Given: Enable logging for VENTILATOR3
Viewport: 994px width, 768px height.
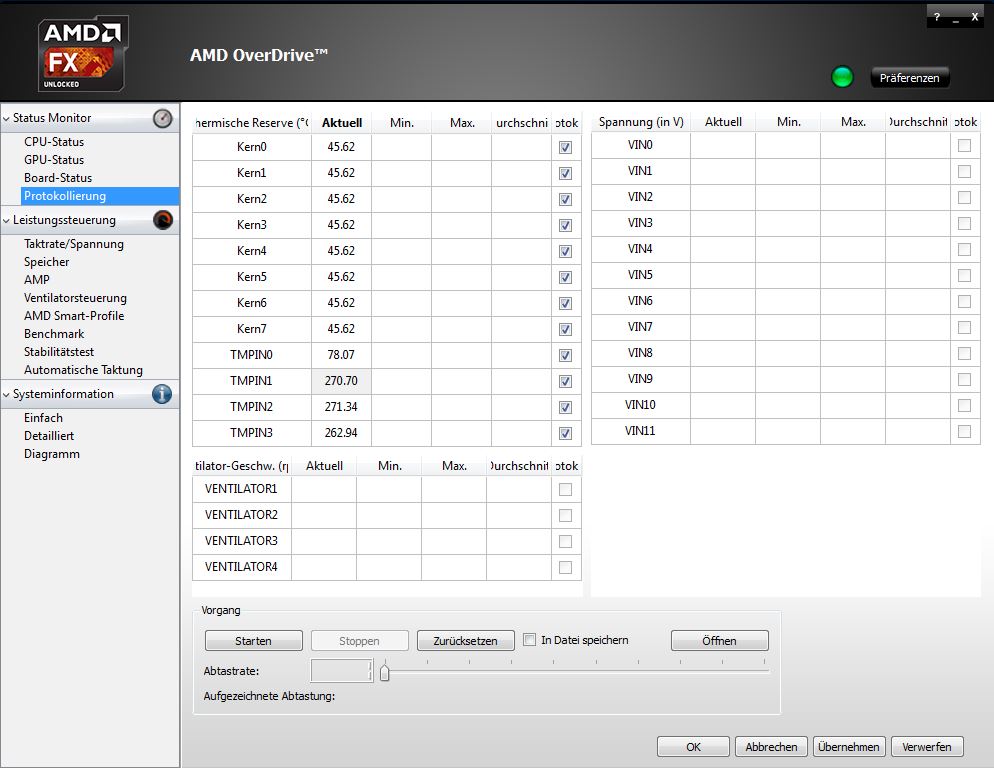Looking at the screenshot, I should coord(565,541).
